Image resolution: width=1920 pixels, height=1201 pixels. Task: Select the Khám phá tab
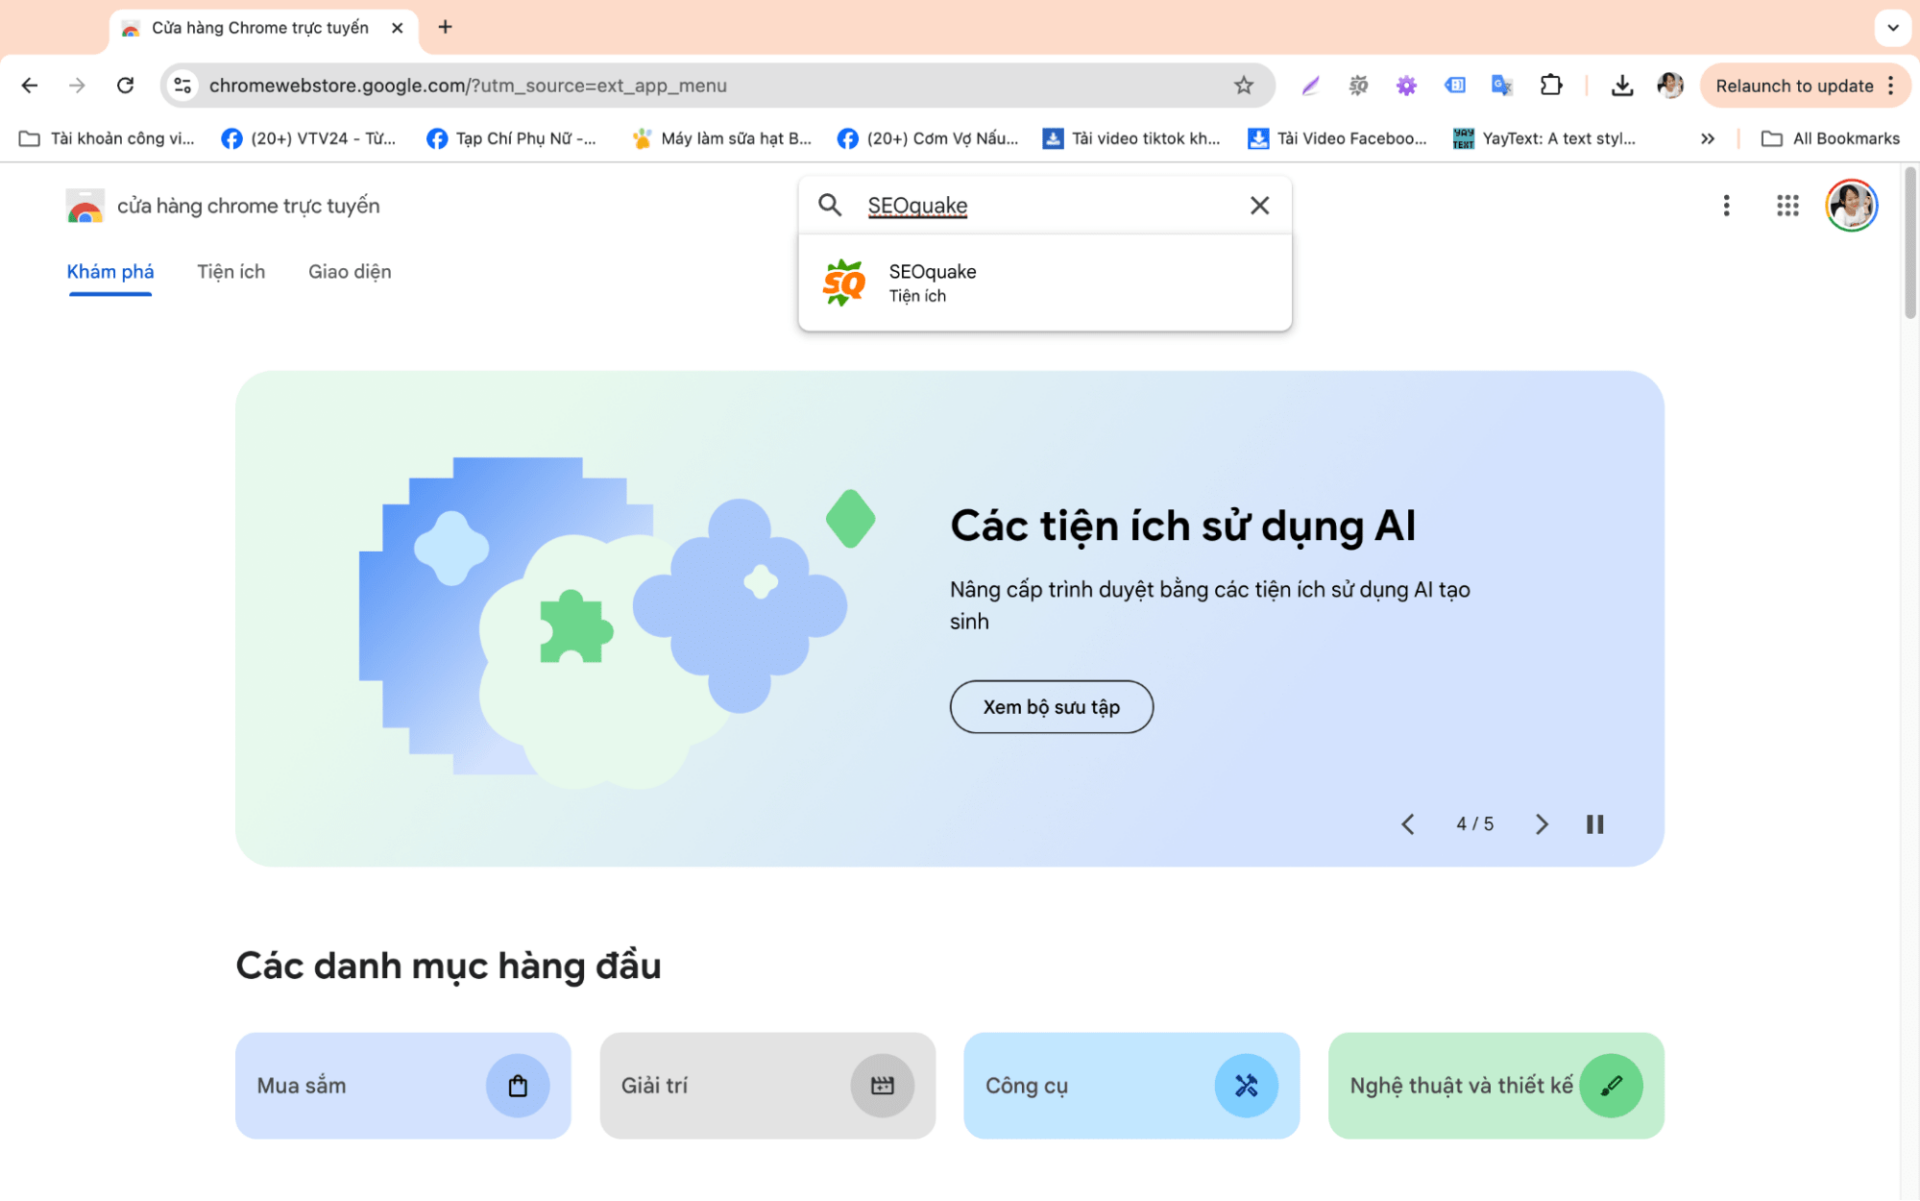pyautogui.click(x=111, y=271)
